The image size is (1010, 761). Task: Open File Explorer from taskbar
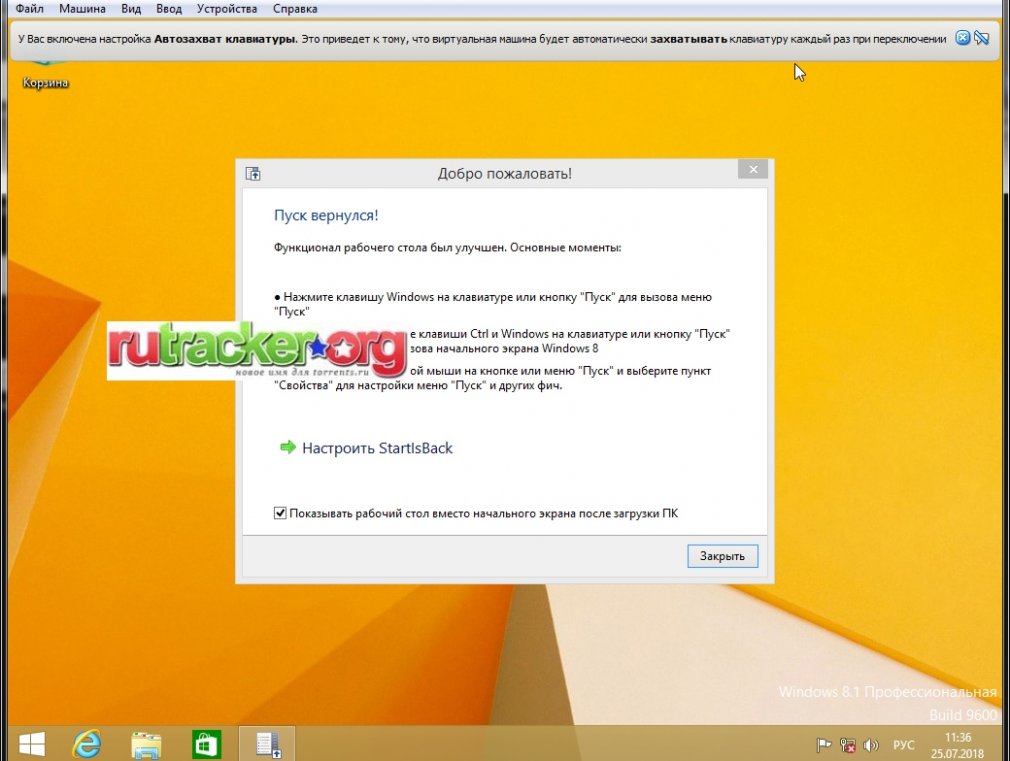tap(146, 745)
